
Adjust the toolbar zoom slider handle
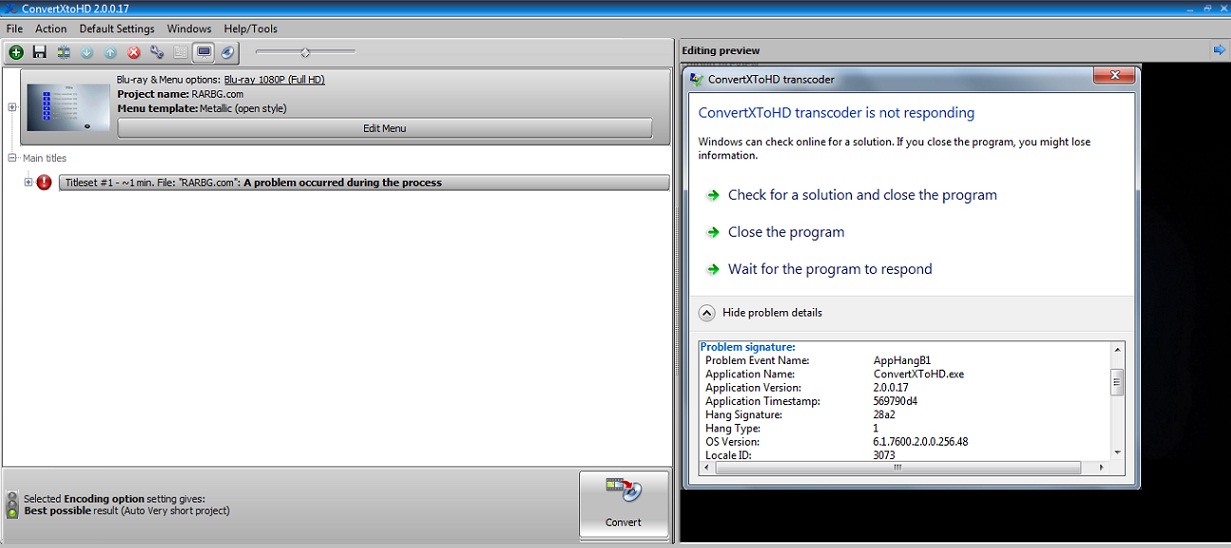click(x=305, y=52)
